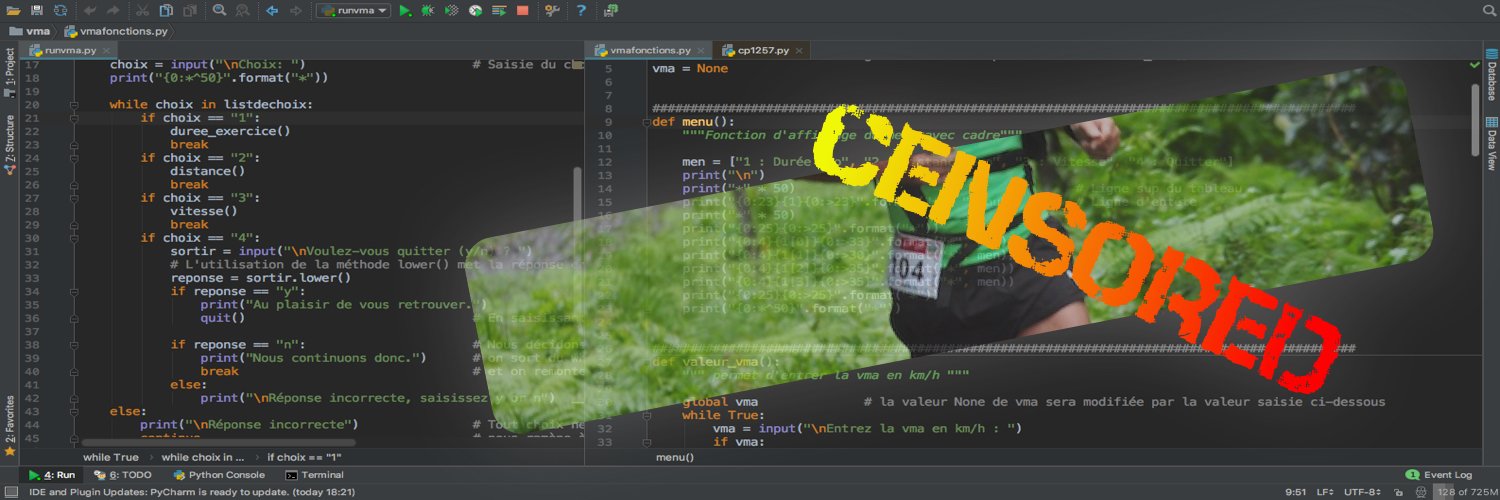Collapse the 'while choix in listdechoix' block

click(74, 104)
